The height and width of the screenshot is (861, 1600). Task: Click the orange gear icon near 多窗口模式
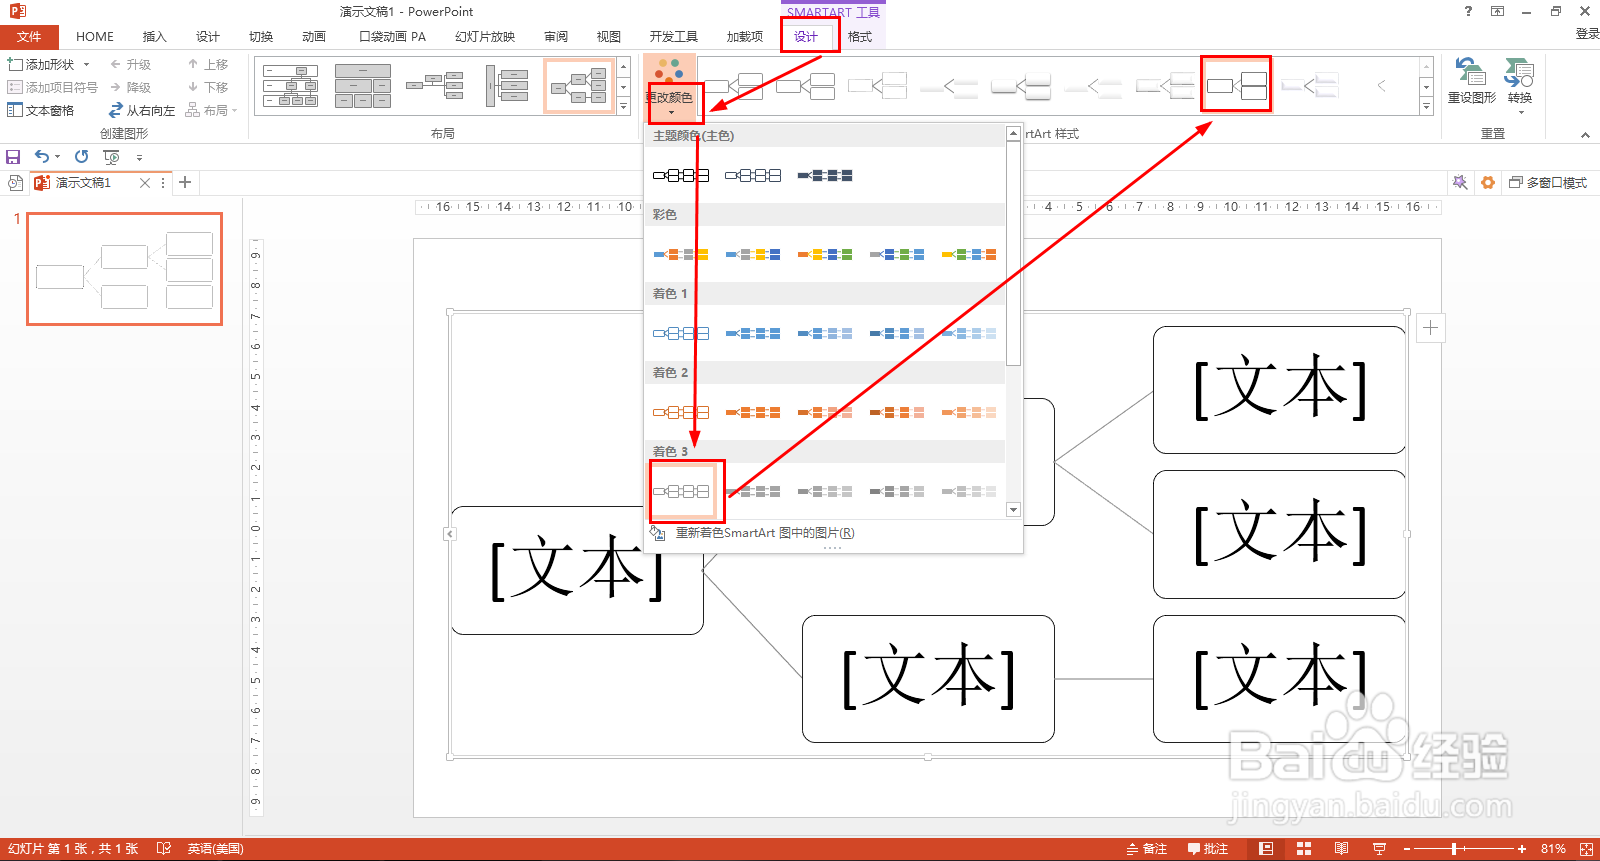[x=1488, y=183]
